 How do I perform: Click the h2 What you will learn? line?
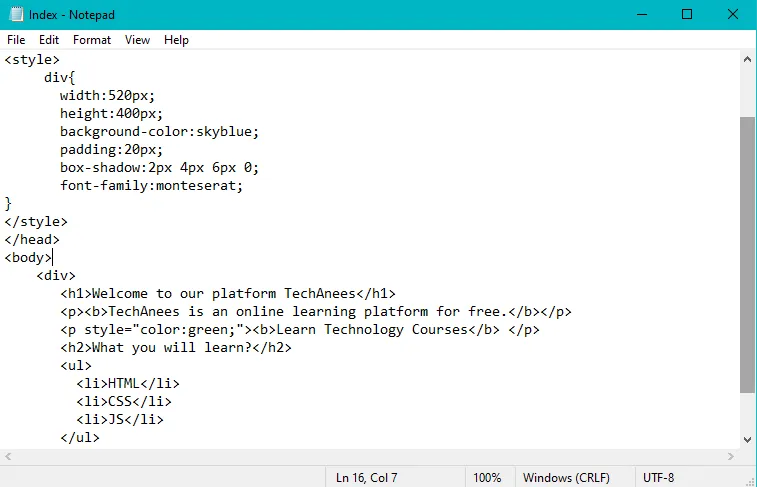pyautogui.click(x=176, y=348)
